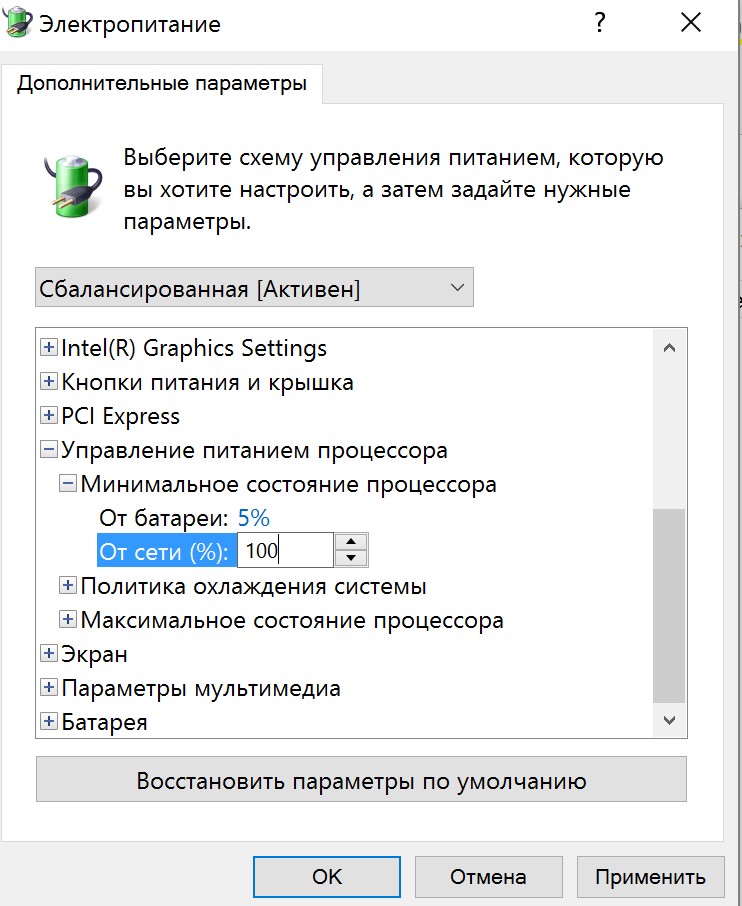Open the Сбалансированная power plan dropdown
This screenshot has width=742, height=906.
(254, 287)
